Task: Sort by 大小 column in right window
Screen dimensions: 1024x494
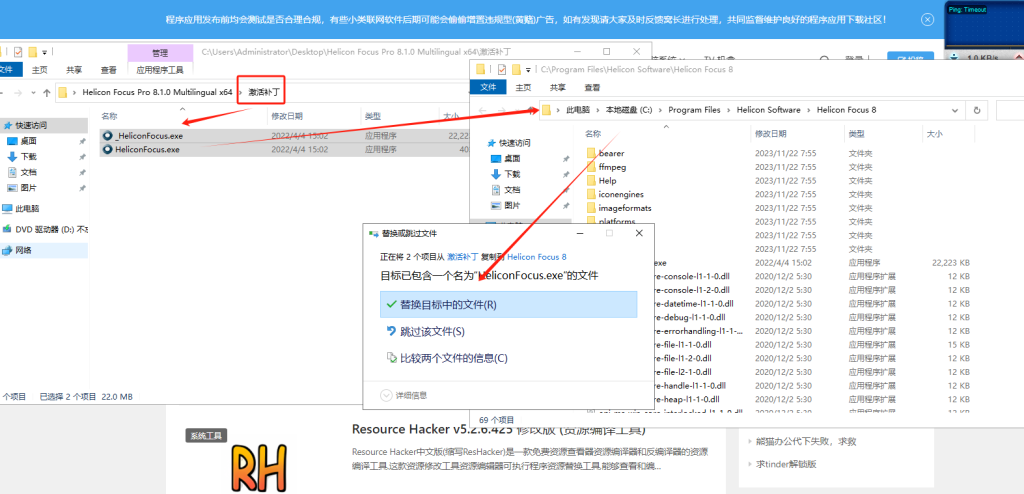Action: coord(934,133)
